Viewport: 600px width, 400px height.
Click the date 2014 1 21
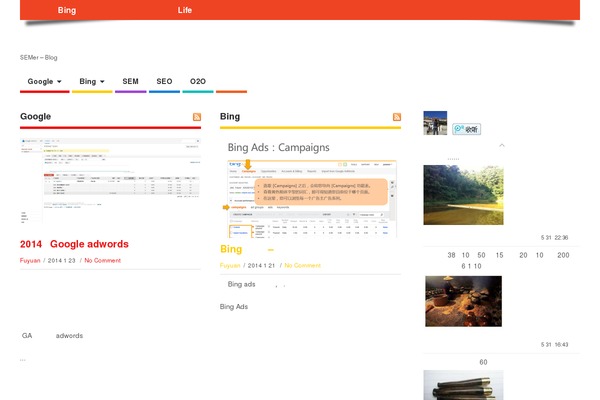coord(261,266)
